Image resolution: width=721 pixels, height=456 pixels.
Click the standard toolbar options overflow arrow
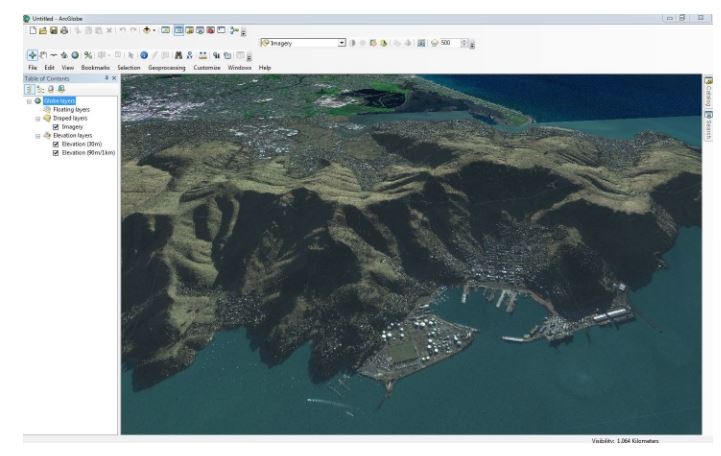click(244, 32)
